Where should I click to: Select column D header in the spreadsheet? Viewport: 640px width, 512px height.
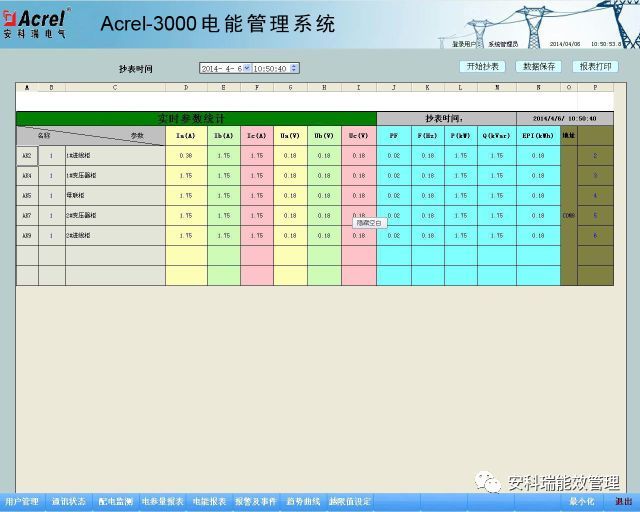(186, 88)
